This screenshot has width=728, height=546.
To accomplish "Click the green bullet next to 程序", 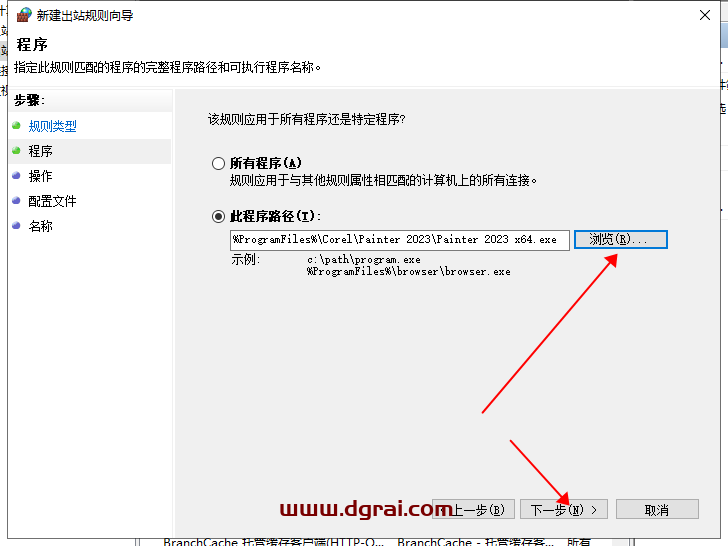I will coord(17,150).
